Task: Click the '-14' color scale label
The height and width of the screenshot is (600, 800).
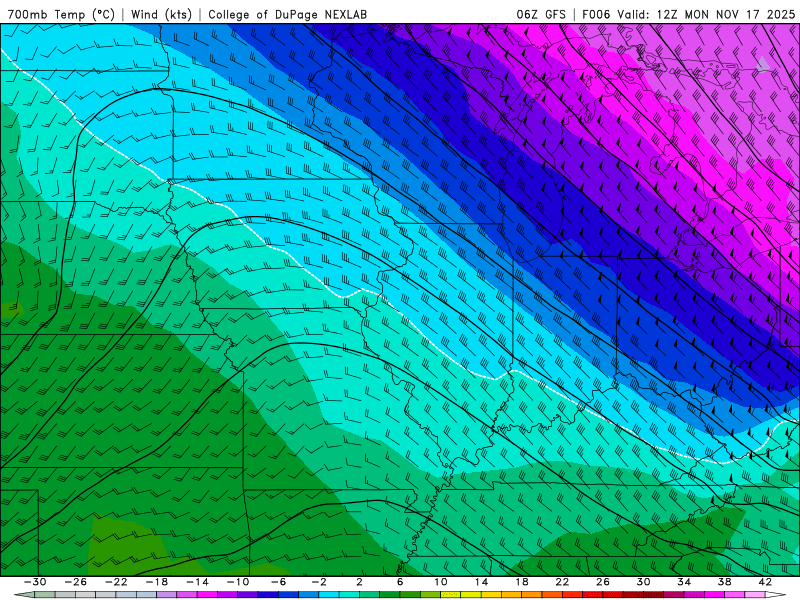Action: 197,582
